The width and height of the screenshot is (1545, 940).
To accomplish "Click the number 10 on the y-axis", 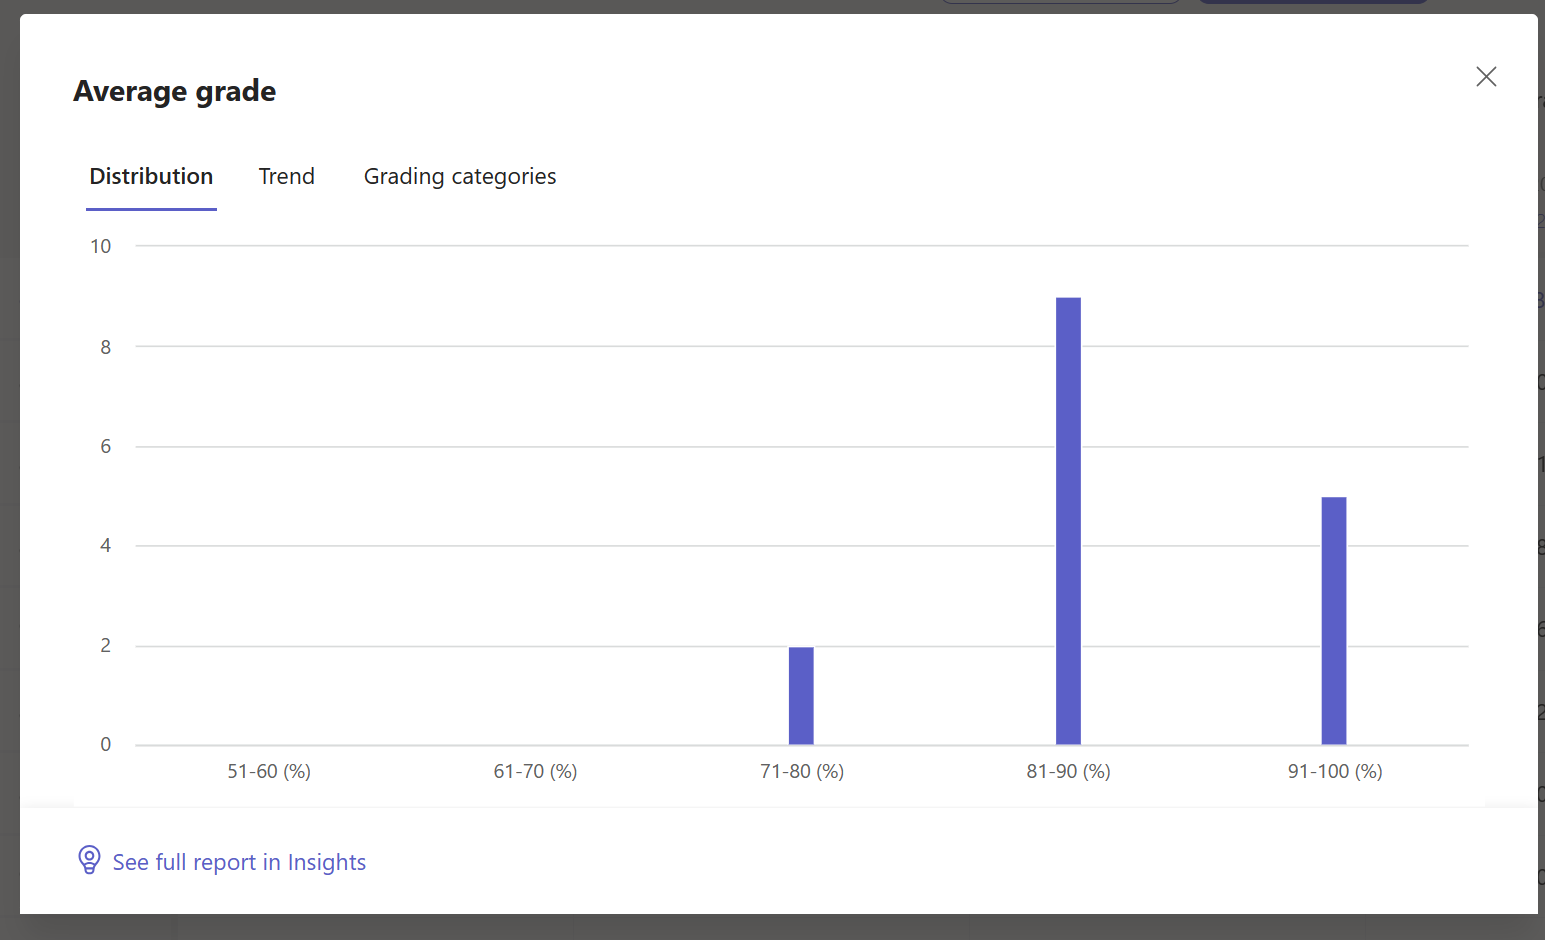I will tap(101, 246).
